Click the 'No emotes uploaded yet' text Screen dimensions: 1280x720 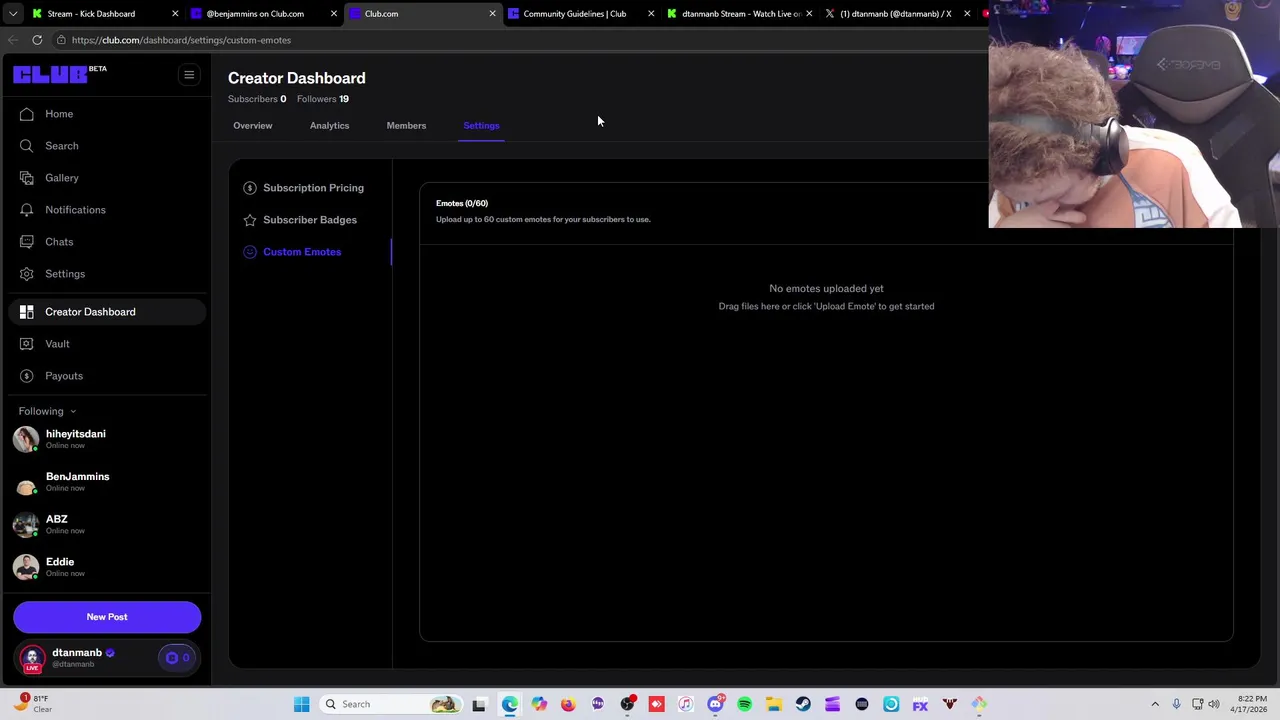tap(826, 288)
